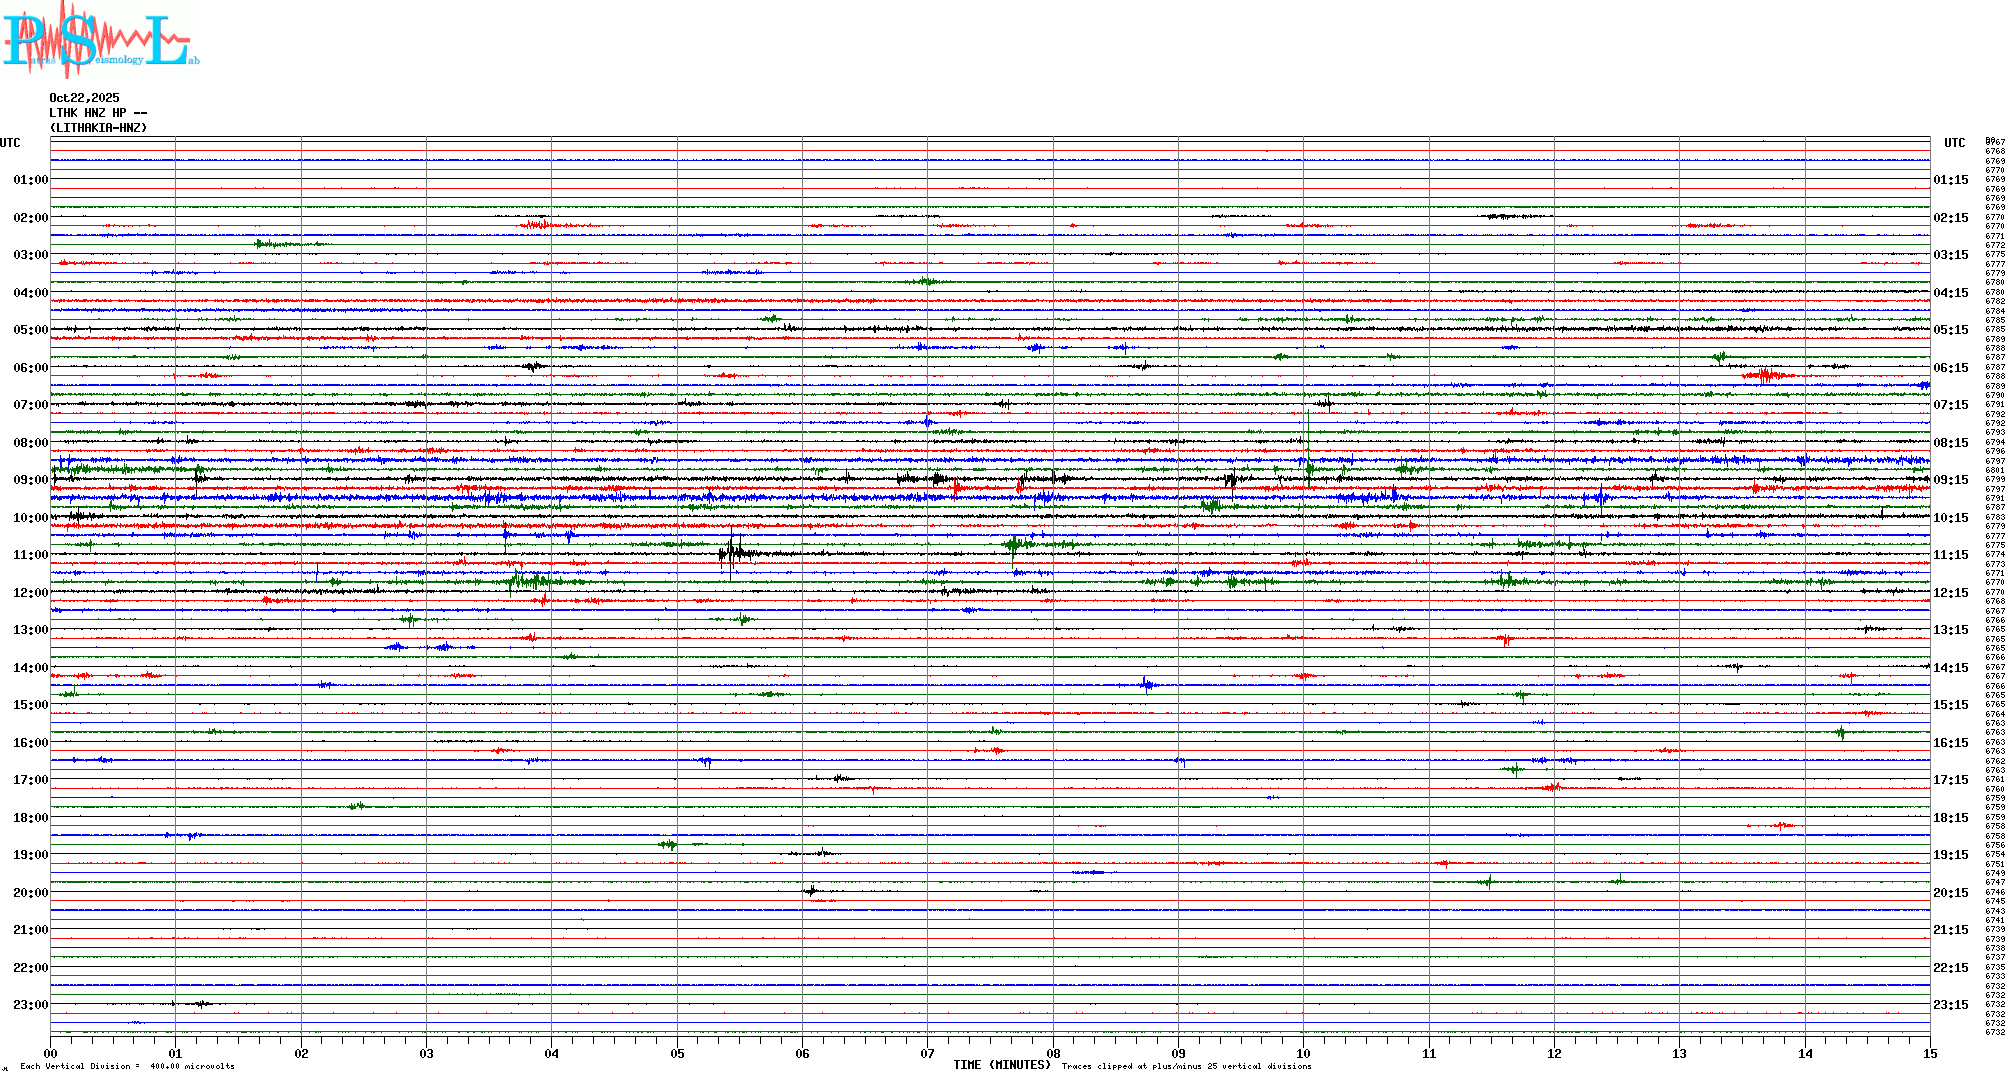Click the Oct22,2025 date label

(x=84, y=98)
